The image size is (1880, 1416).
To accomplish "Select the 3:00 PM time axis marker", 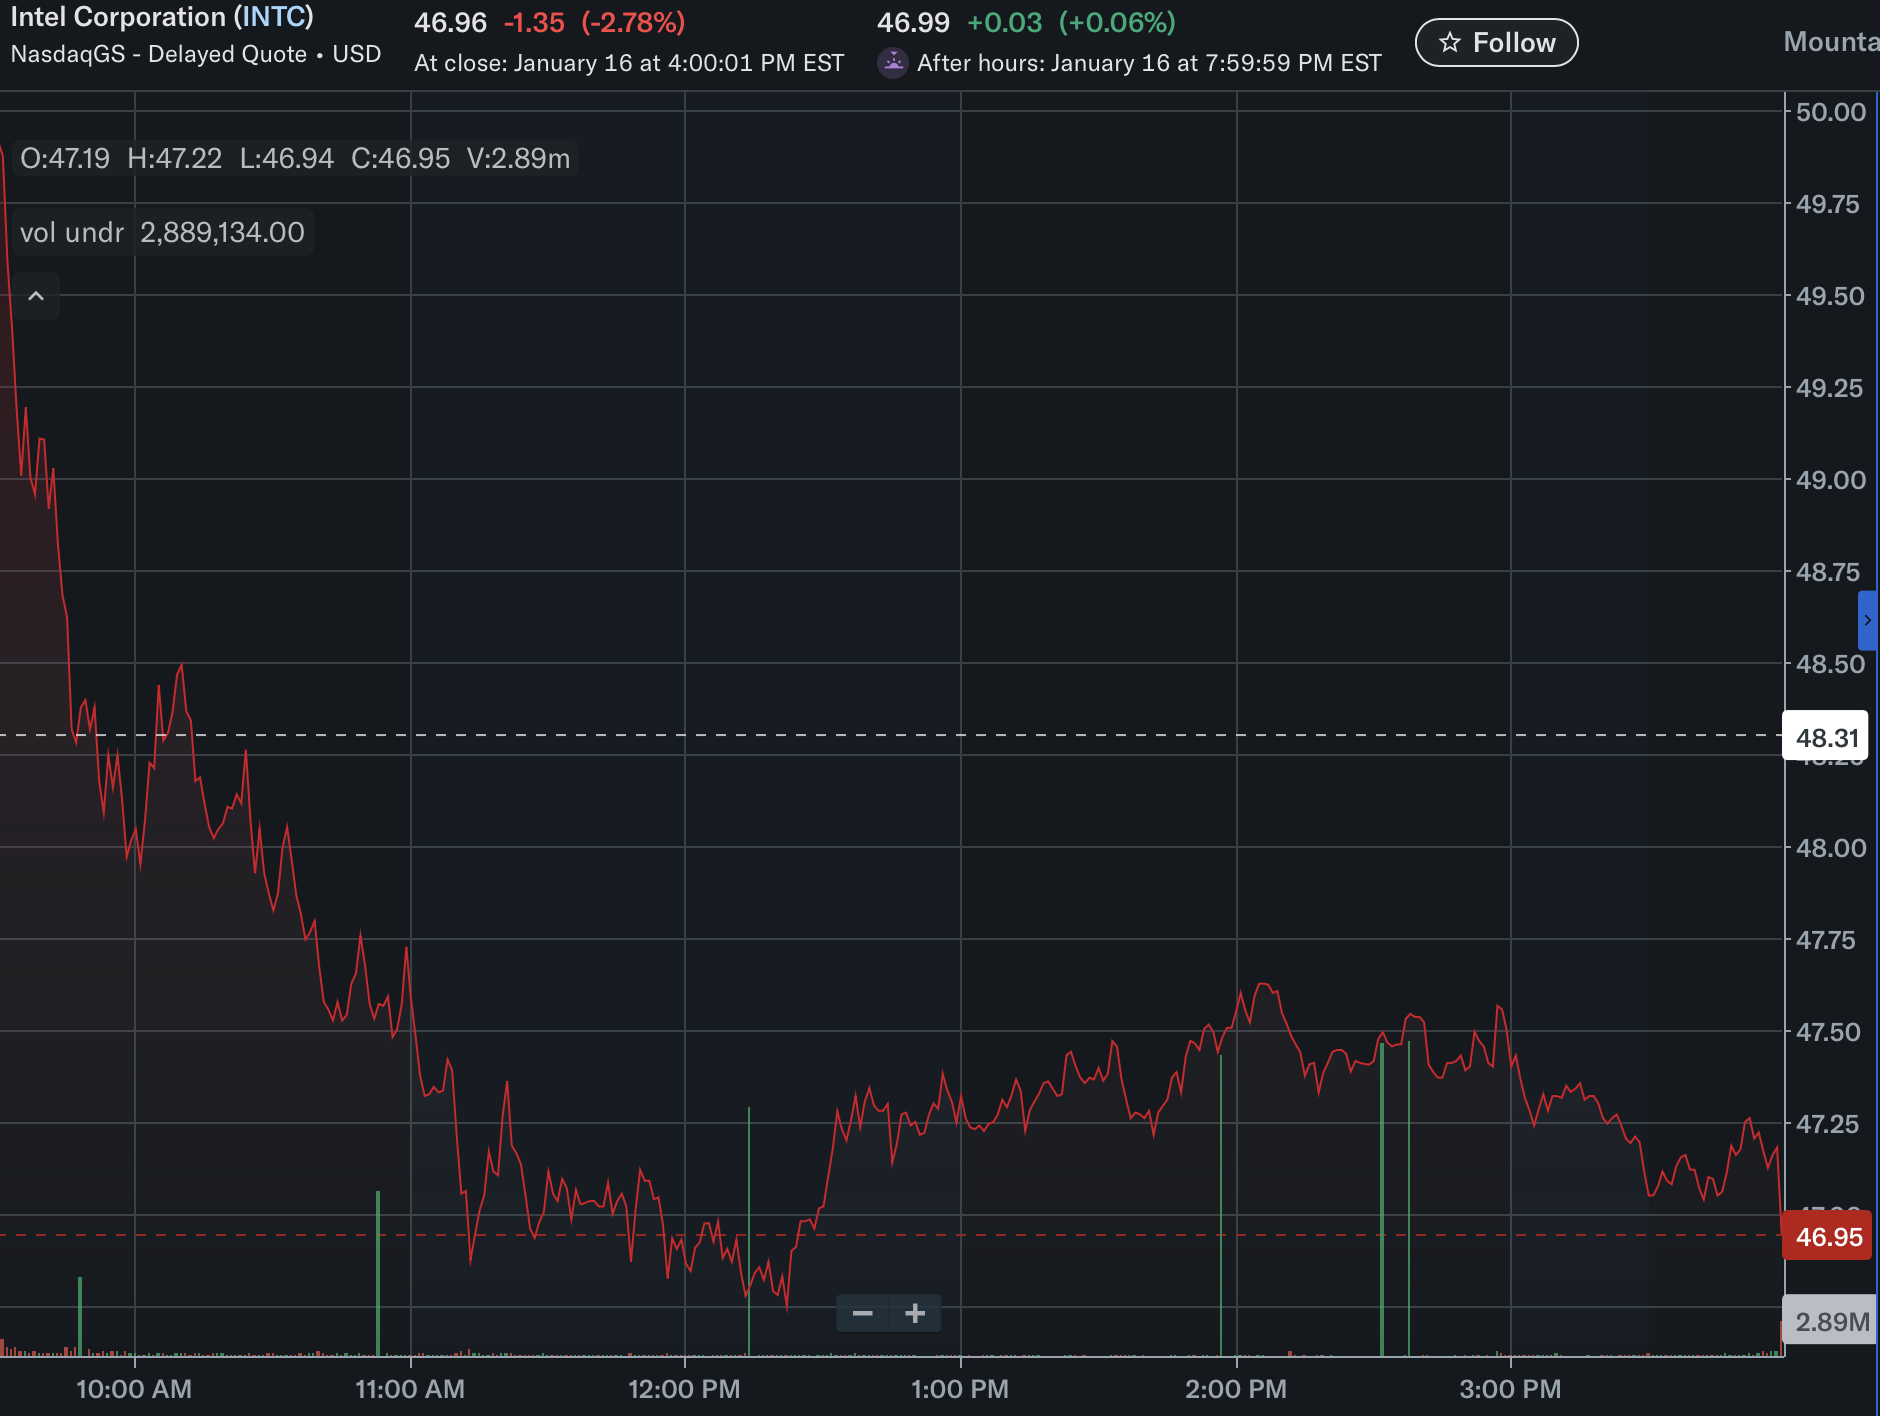I will point(1510,1389).
